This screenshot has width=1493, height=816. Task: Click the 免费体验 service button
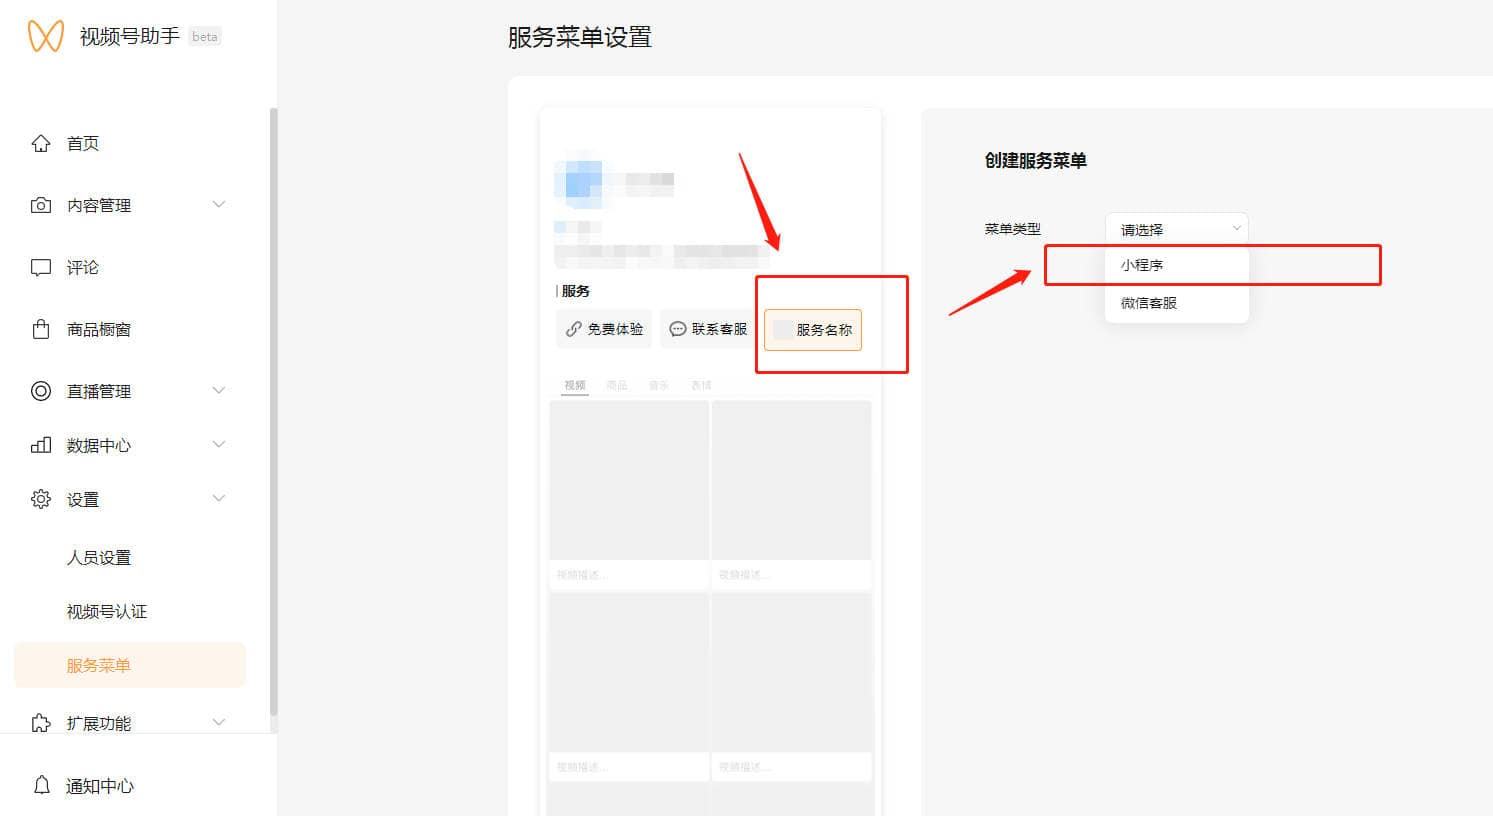click(604, 329)
